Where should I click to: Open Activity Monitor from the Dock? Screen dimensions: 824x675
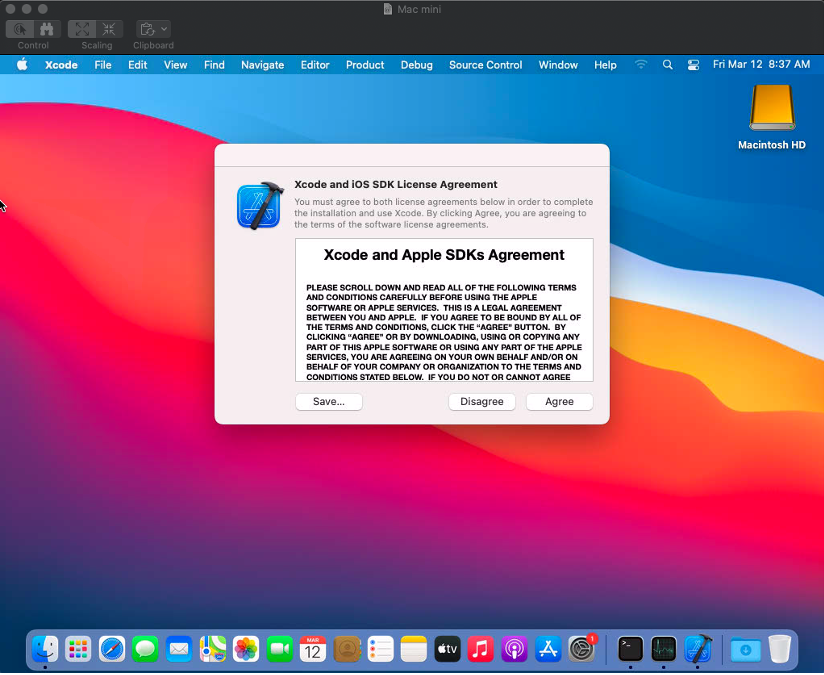tap(664, 649)
